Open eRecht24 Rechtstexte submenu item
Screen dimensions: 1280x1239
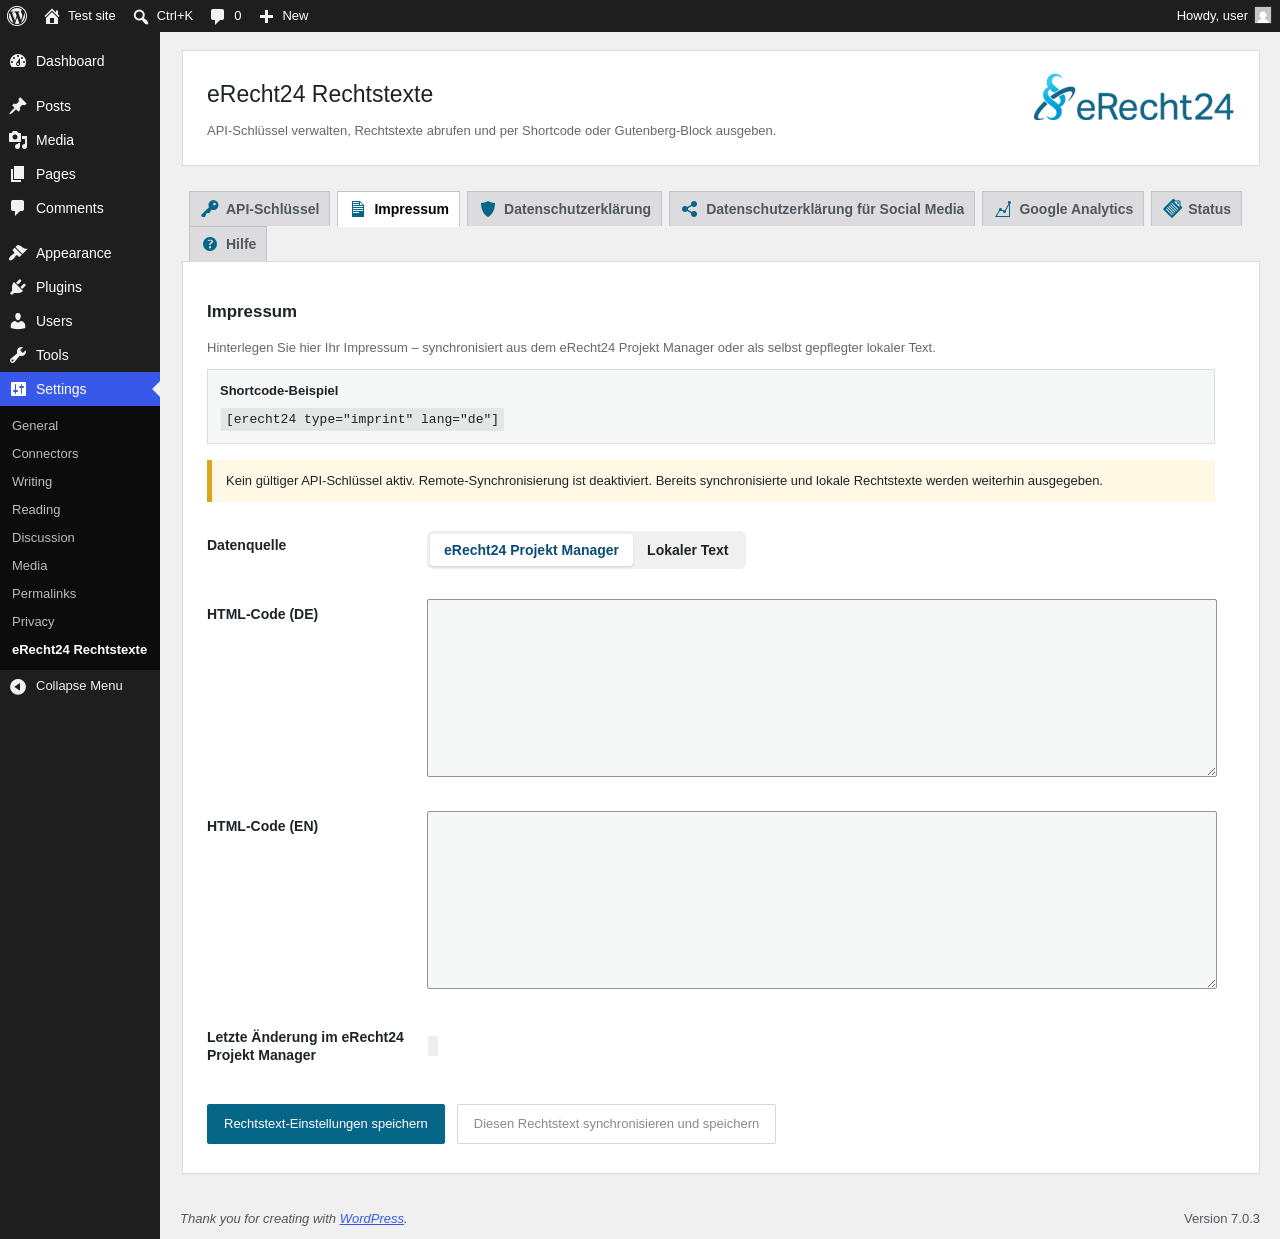[79, 650]
